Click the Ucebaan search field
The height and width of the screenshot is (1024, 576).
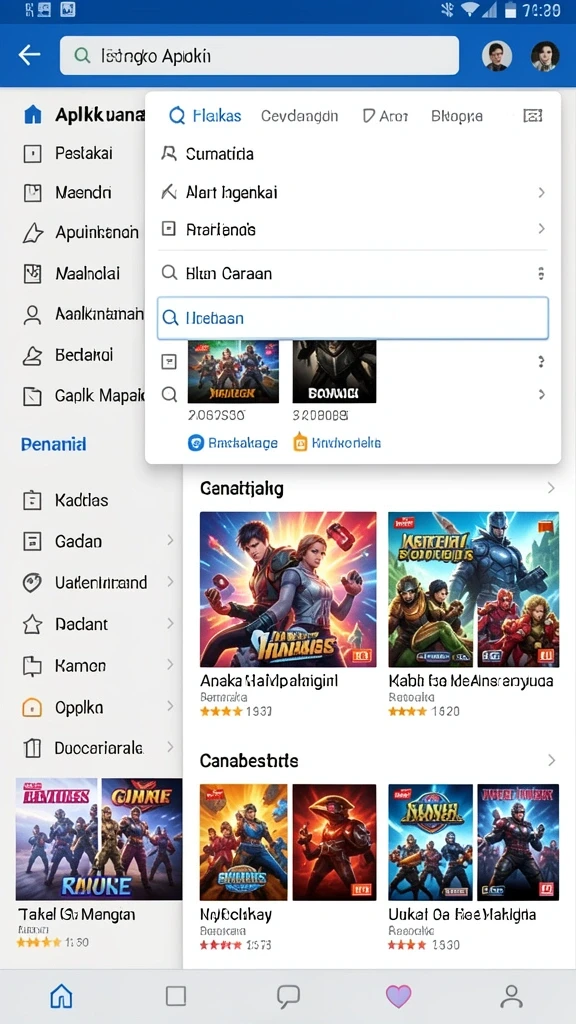[x=353, y=318]
